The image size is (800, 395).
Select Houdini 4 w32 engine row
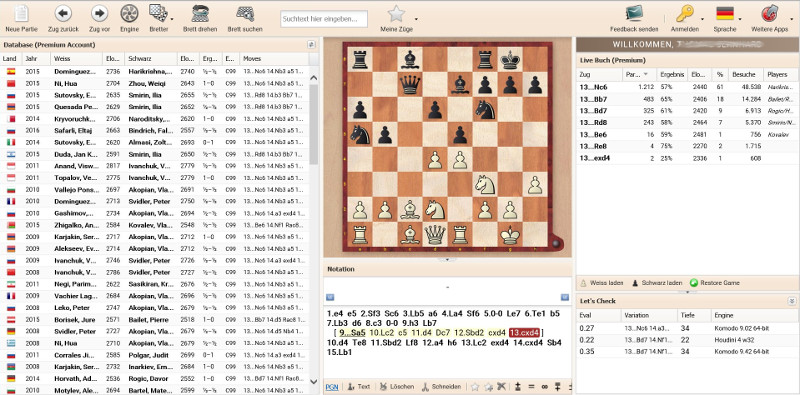coord(687,340)
